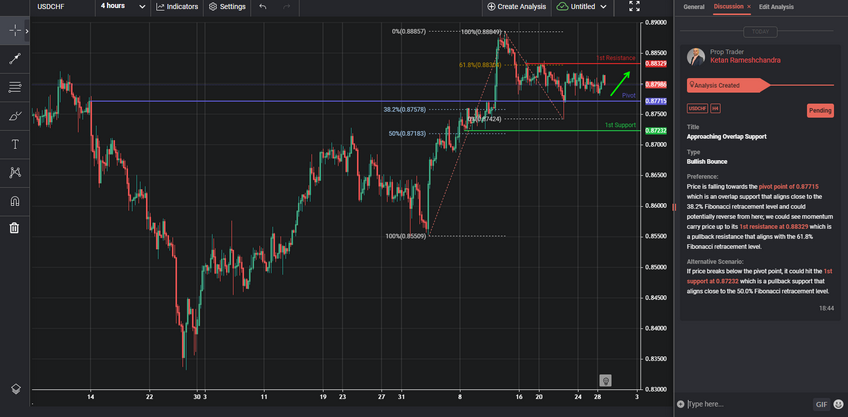Open the GIF picker
The width and height of the screenshot is (848, 417).
821,404
